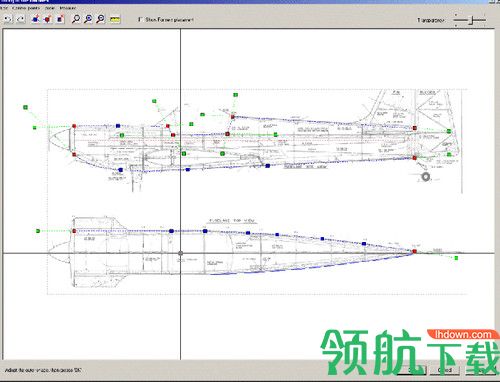Select the add control point tool

pyautogui.click(x=35, y=19)
